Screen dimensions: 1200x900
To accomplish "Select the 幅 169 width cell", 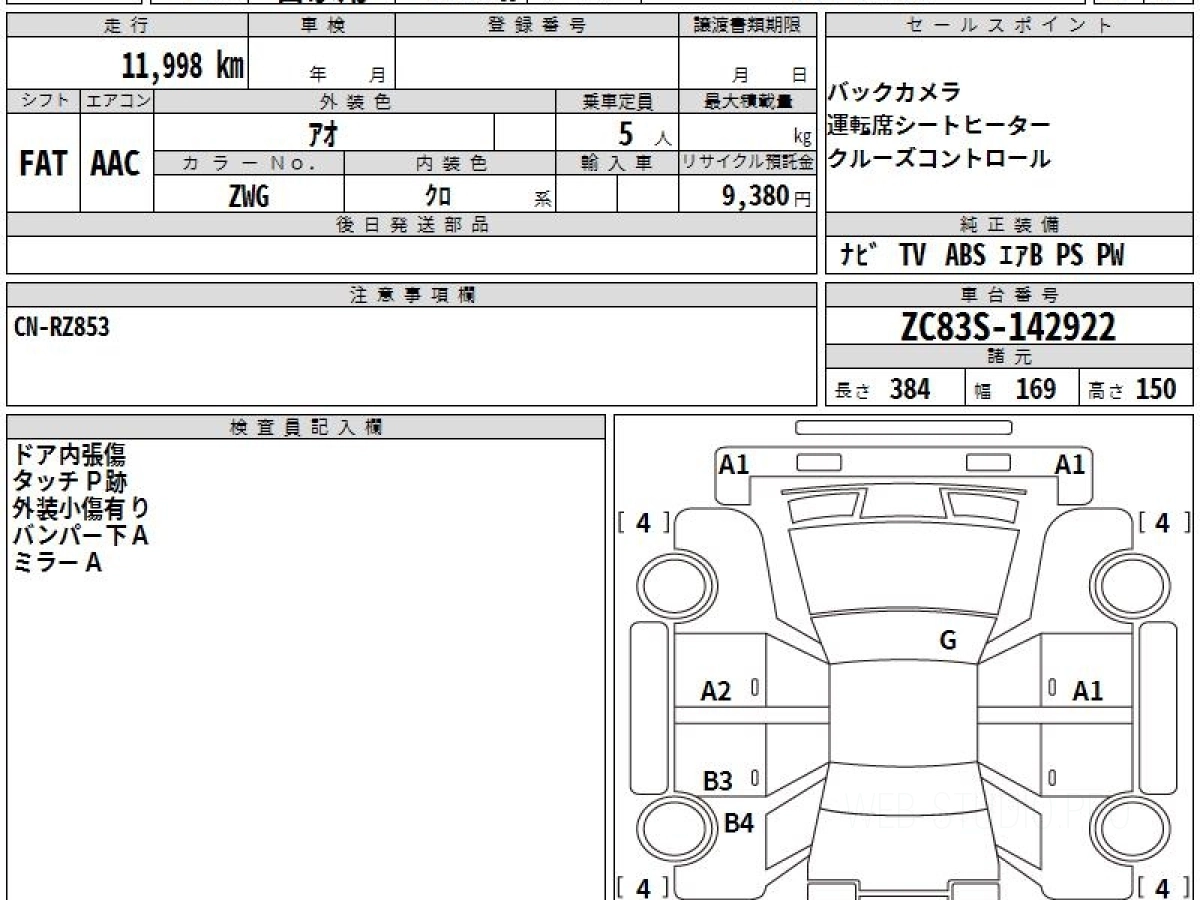I will coord(1022,389).
